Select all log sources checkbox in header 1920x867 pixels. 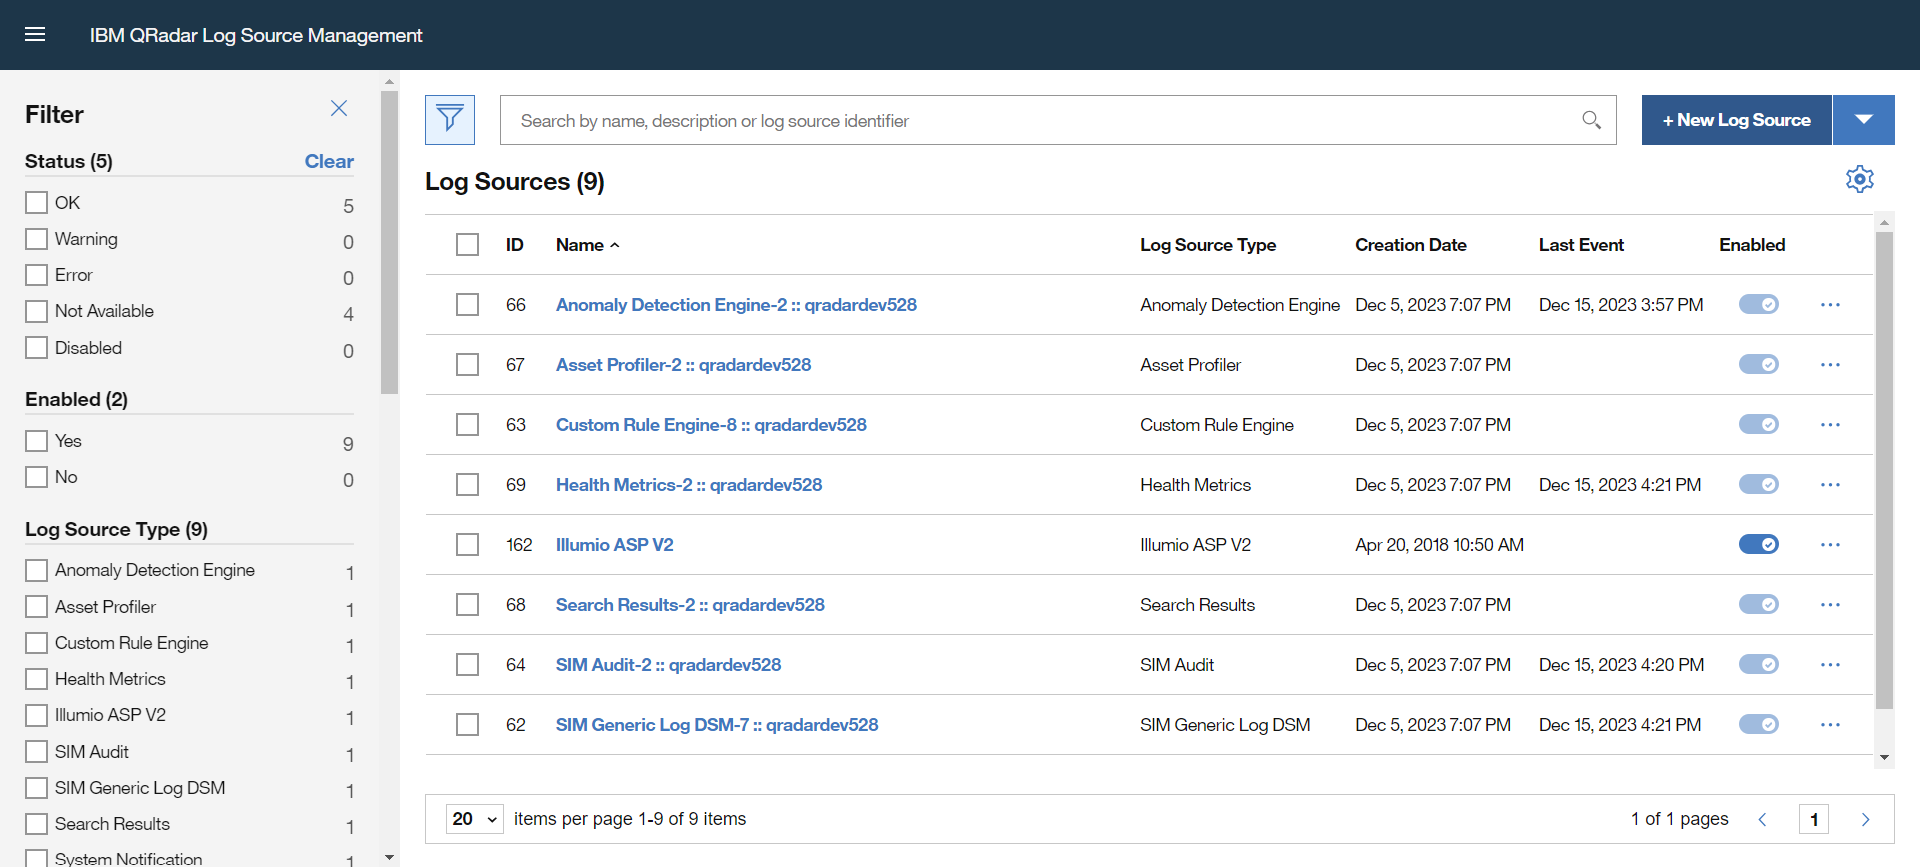467,245
